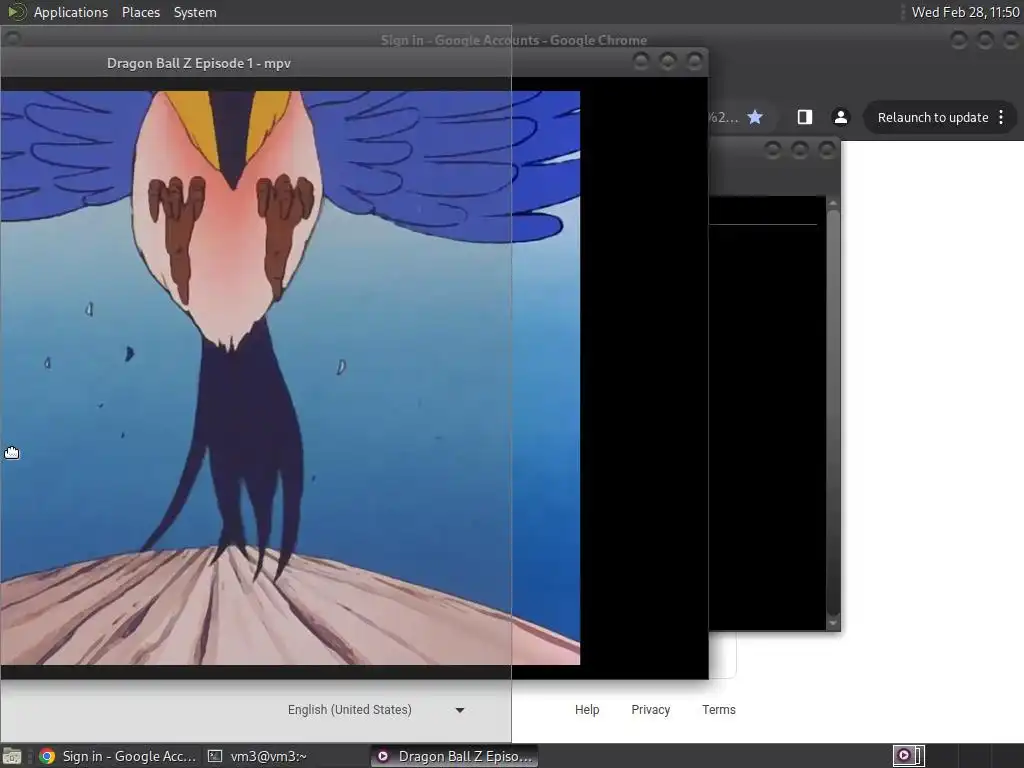
Task: Bookmark this page with Chrome's star icon
Action: (755, 117)
